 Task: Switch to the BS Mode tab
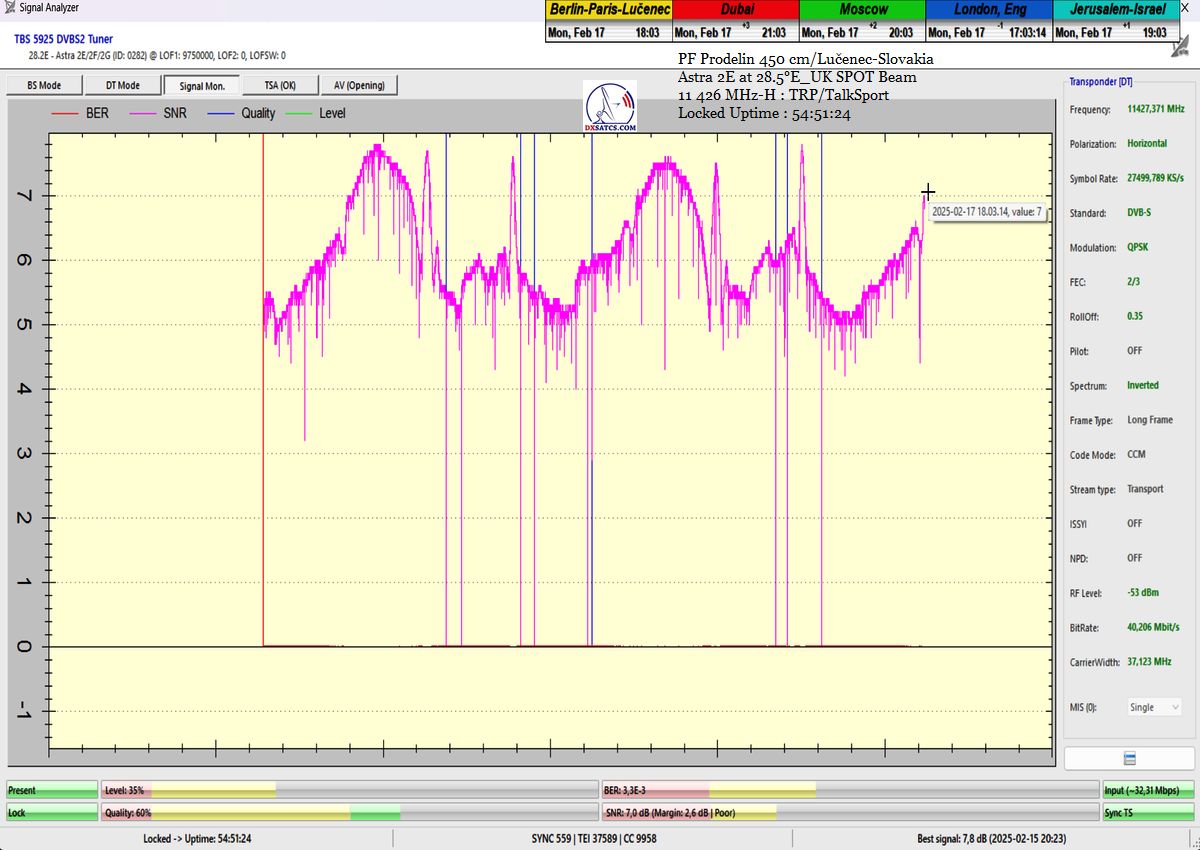pyautogui.click(x=43, y=86)
